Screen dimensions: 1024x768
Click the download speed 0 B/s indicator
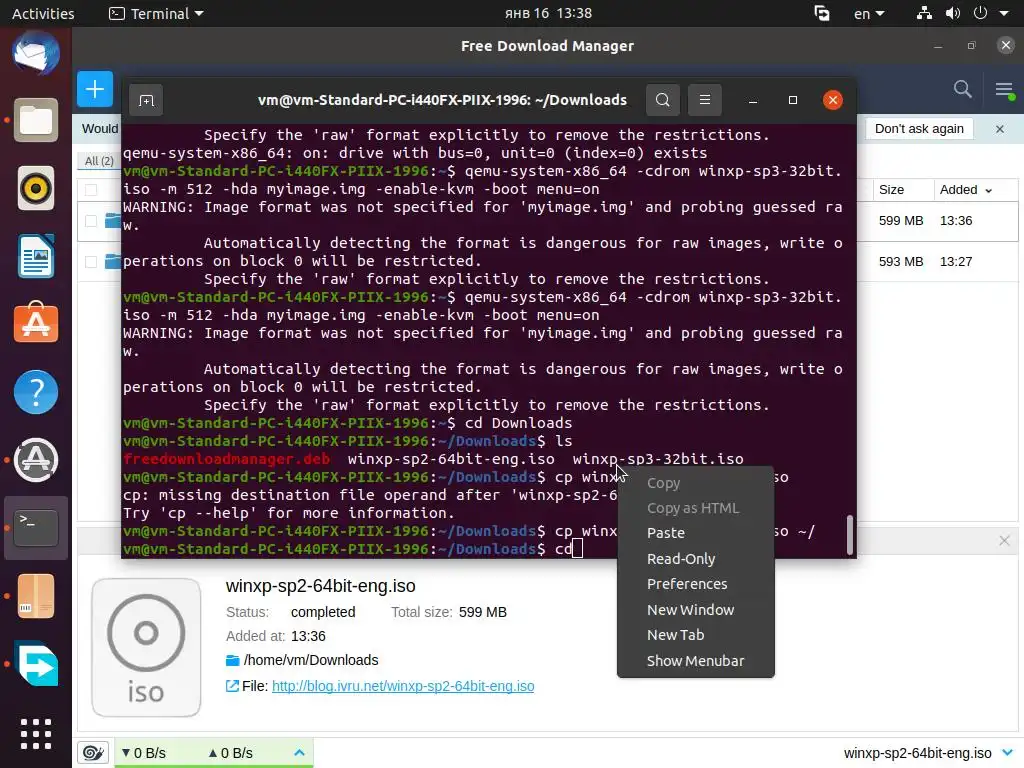144,753
